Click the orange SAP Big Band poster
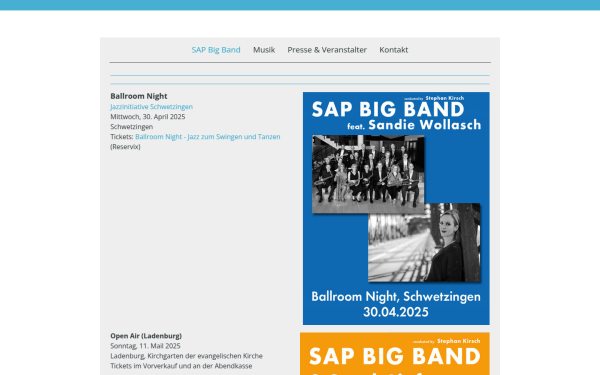This screenshot has width=600, height=375. (x=395, y=354)
